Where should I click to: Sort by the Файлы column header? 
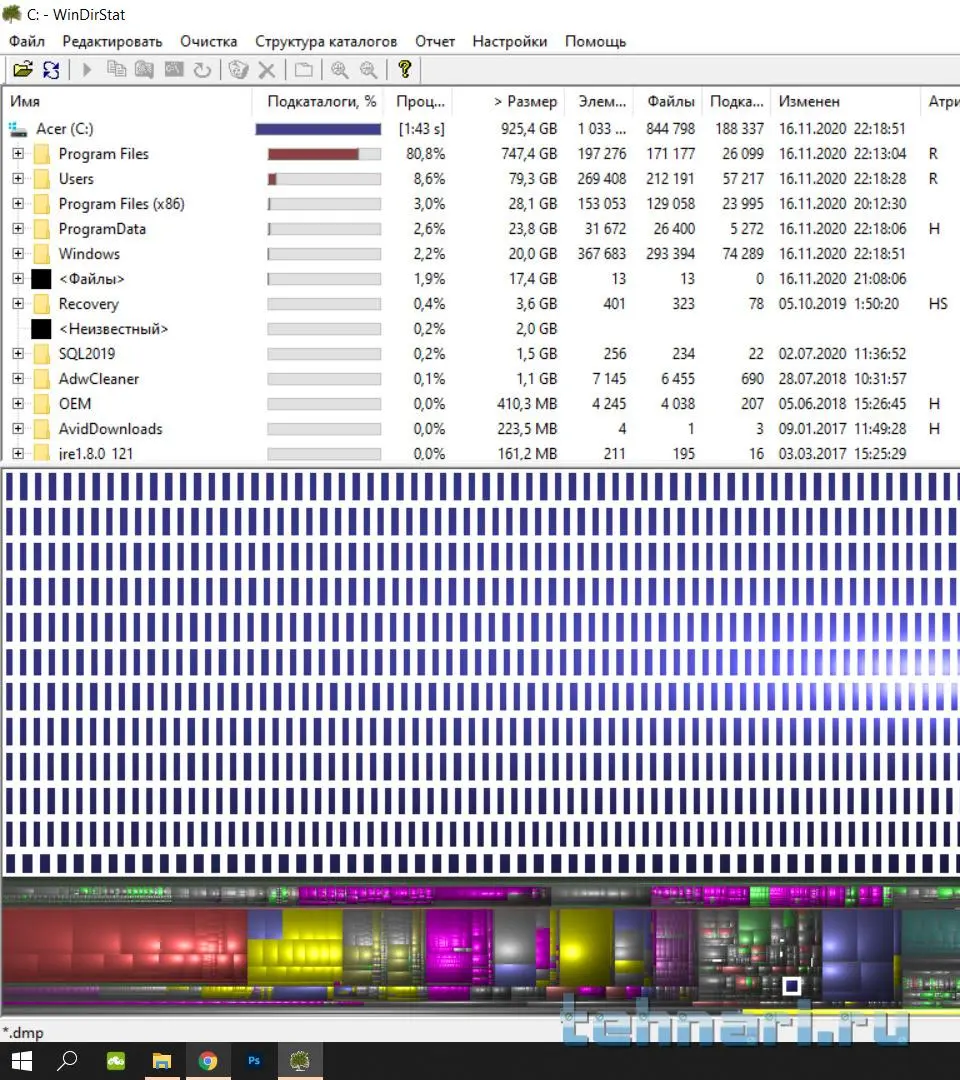point(668,101)
